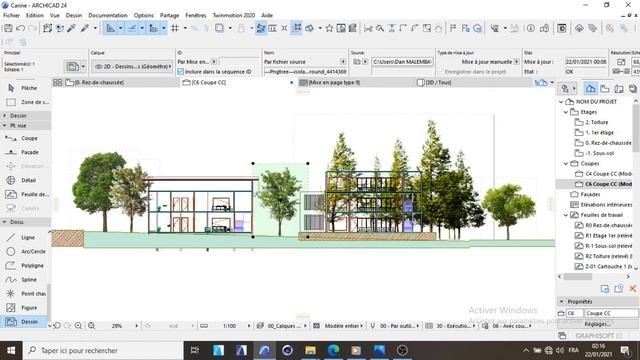Viewport: 640px width, 360px height.
Task: Close the C6 Coupe CC tab
Action: pos(291,82)
